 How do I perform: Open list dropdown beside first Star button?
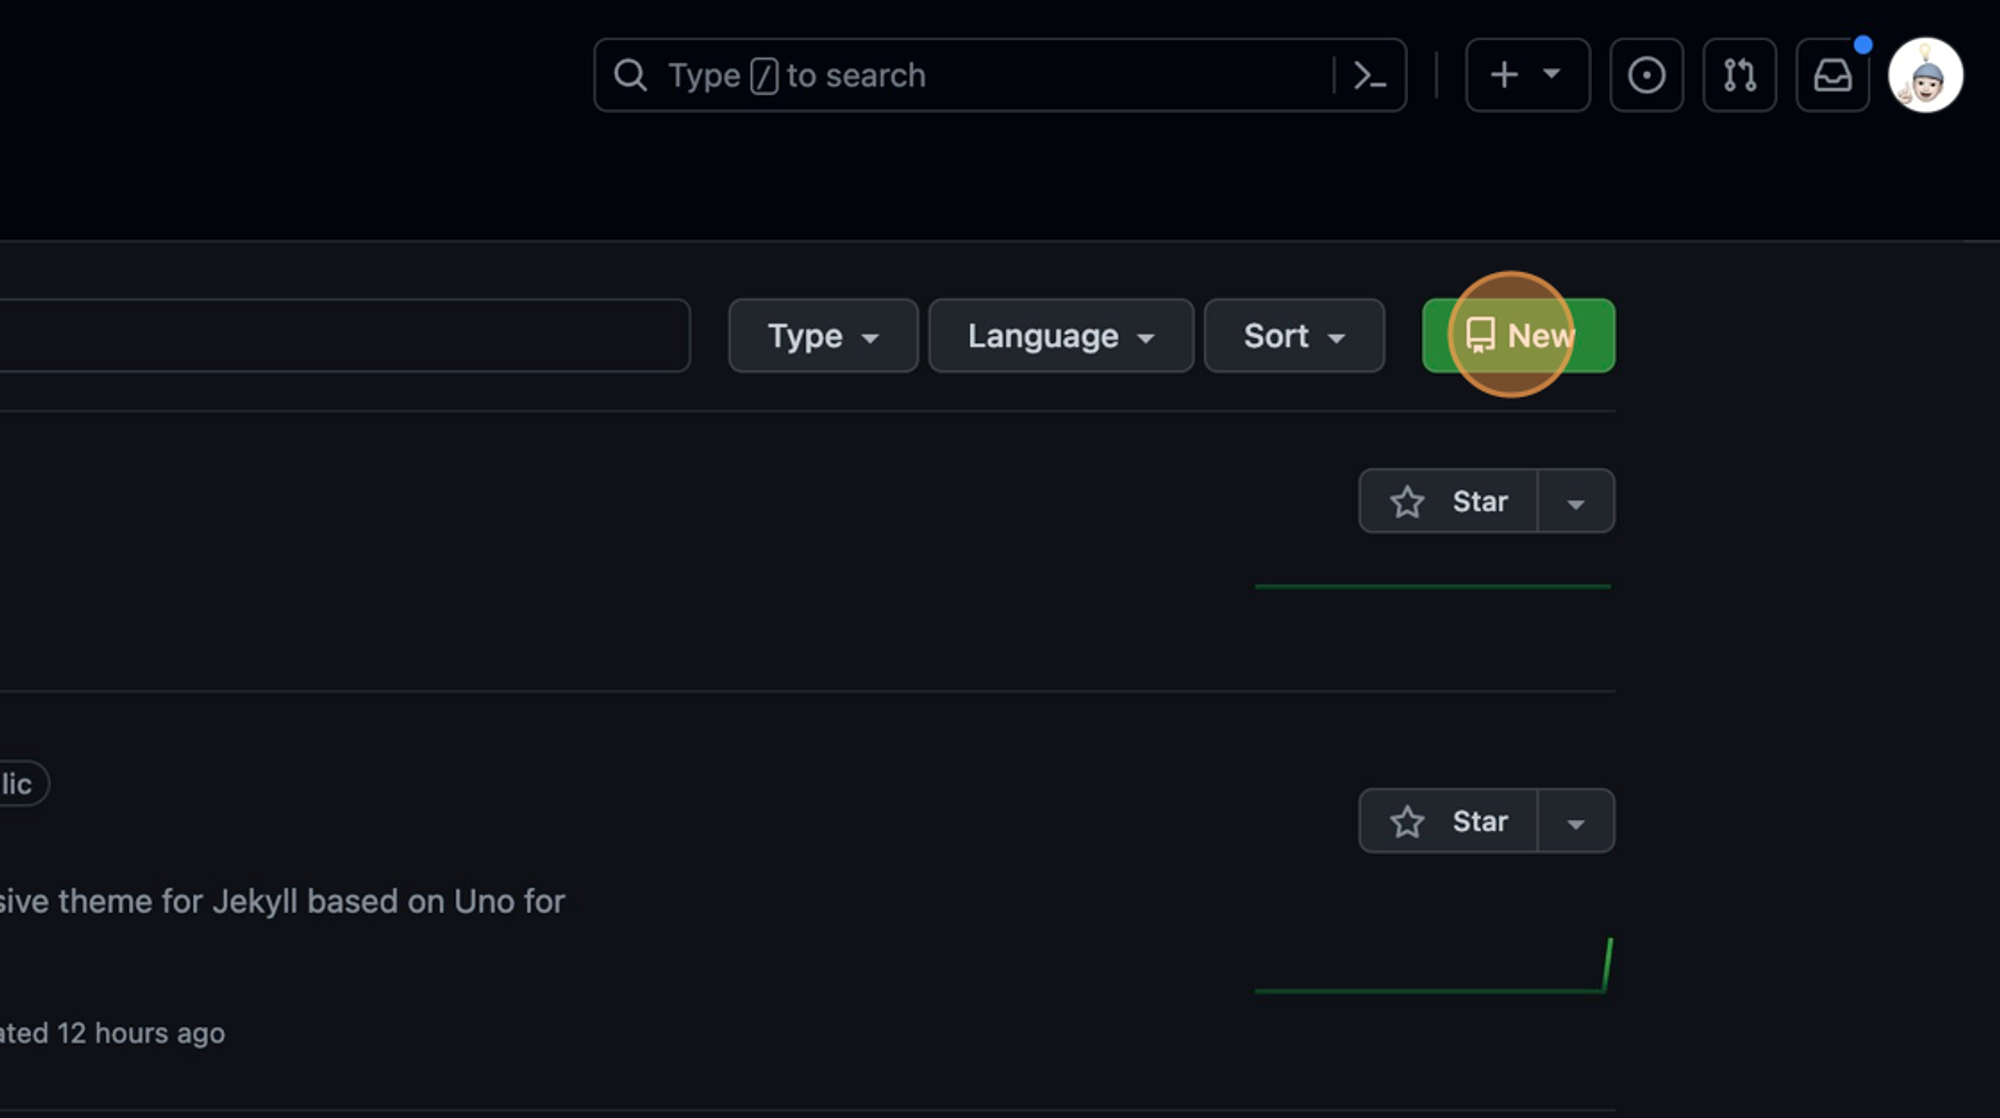pos(1576,501)
